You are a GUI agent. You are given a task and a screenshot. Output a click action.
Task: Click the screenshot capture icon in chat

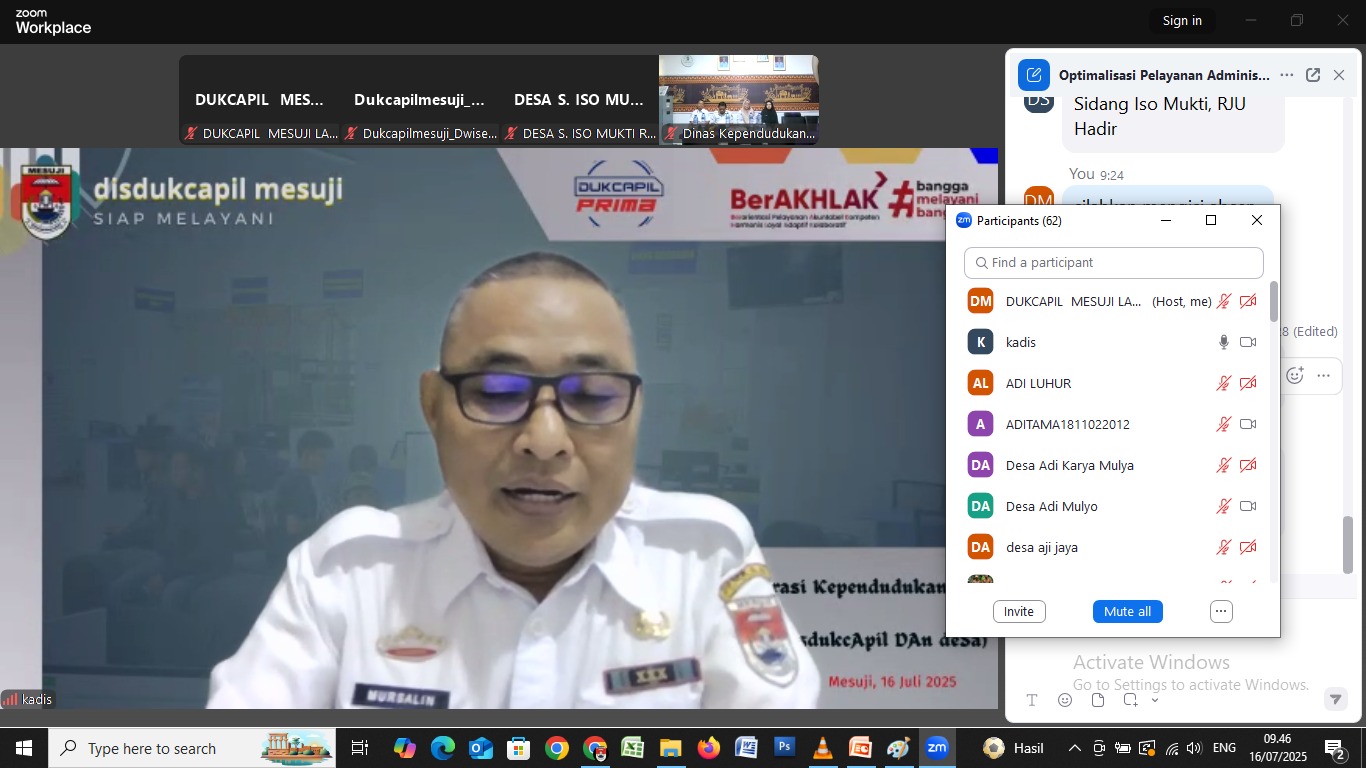pyautogui.click(x=1130, y=700)
